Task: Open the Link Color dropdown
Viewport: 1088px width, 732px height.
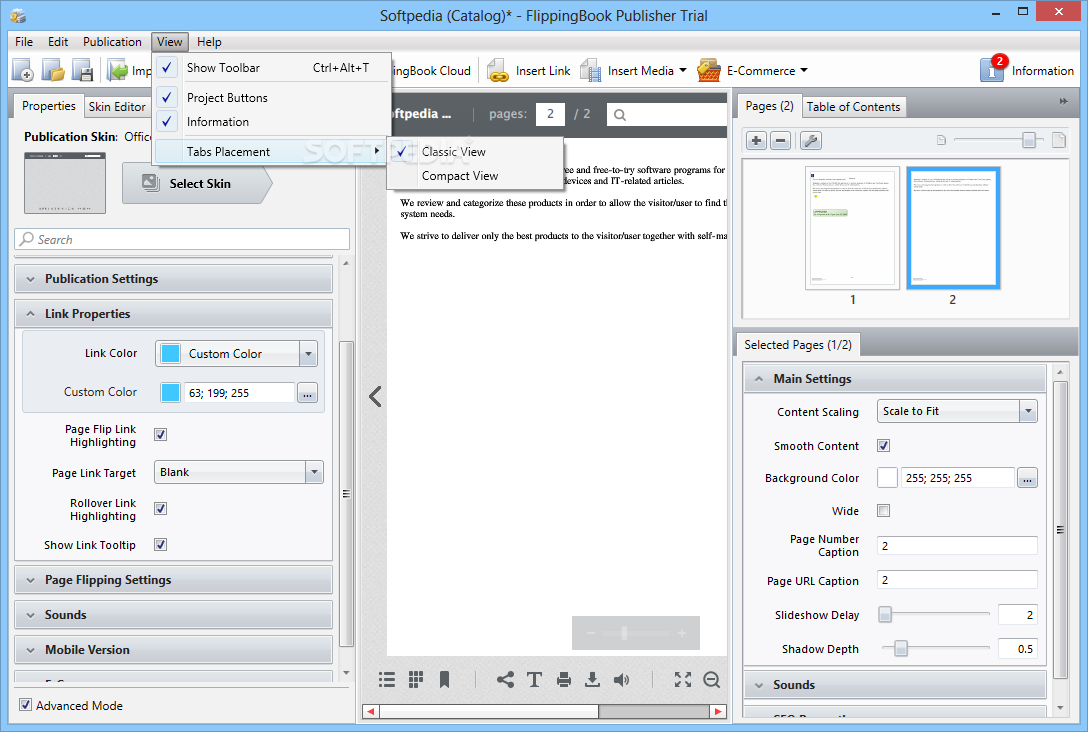Action: pyautogui.click(x=309, y=353)
